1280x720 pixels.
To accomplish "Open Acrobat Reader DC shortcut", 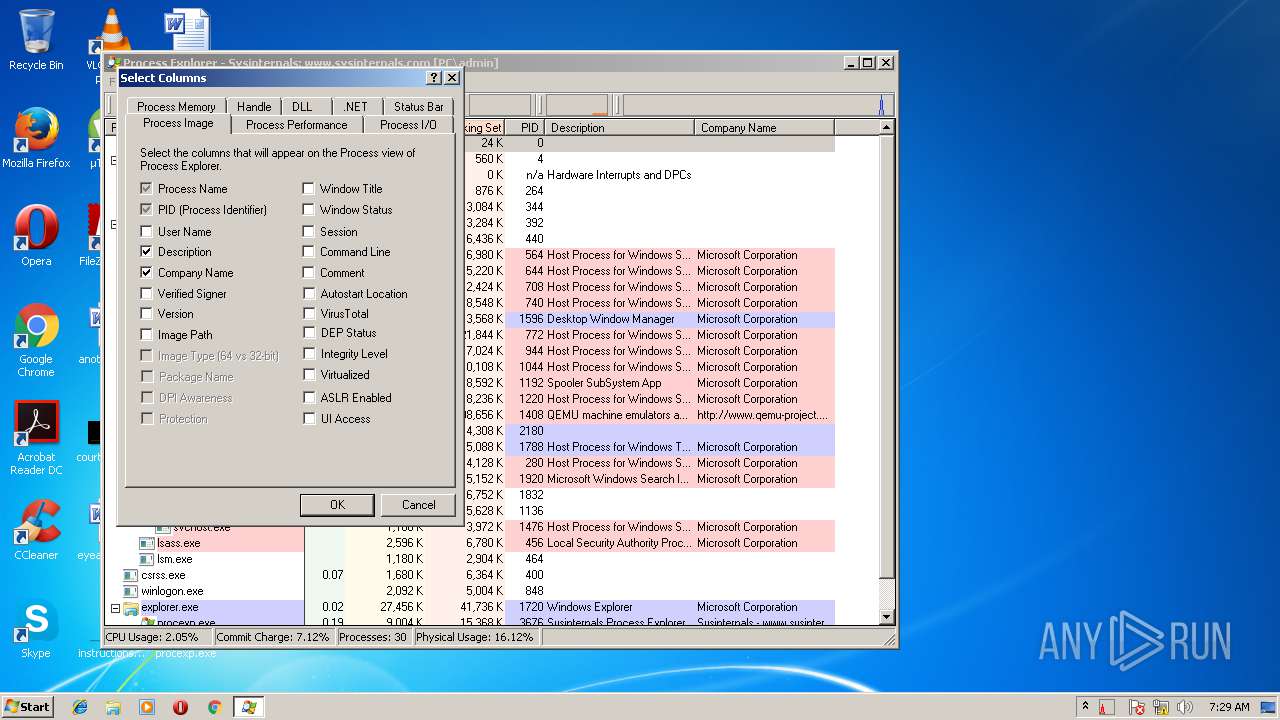I will [36, 438].
